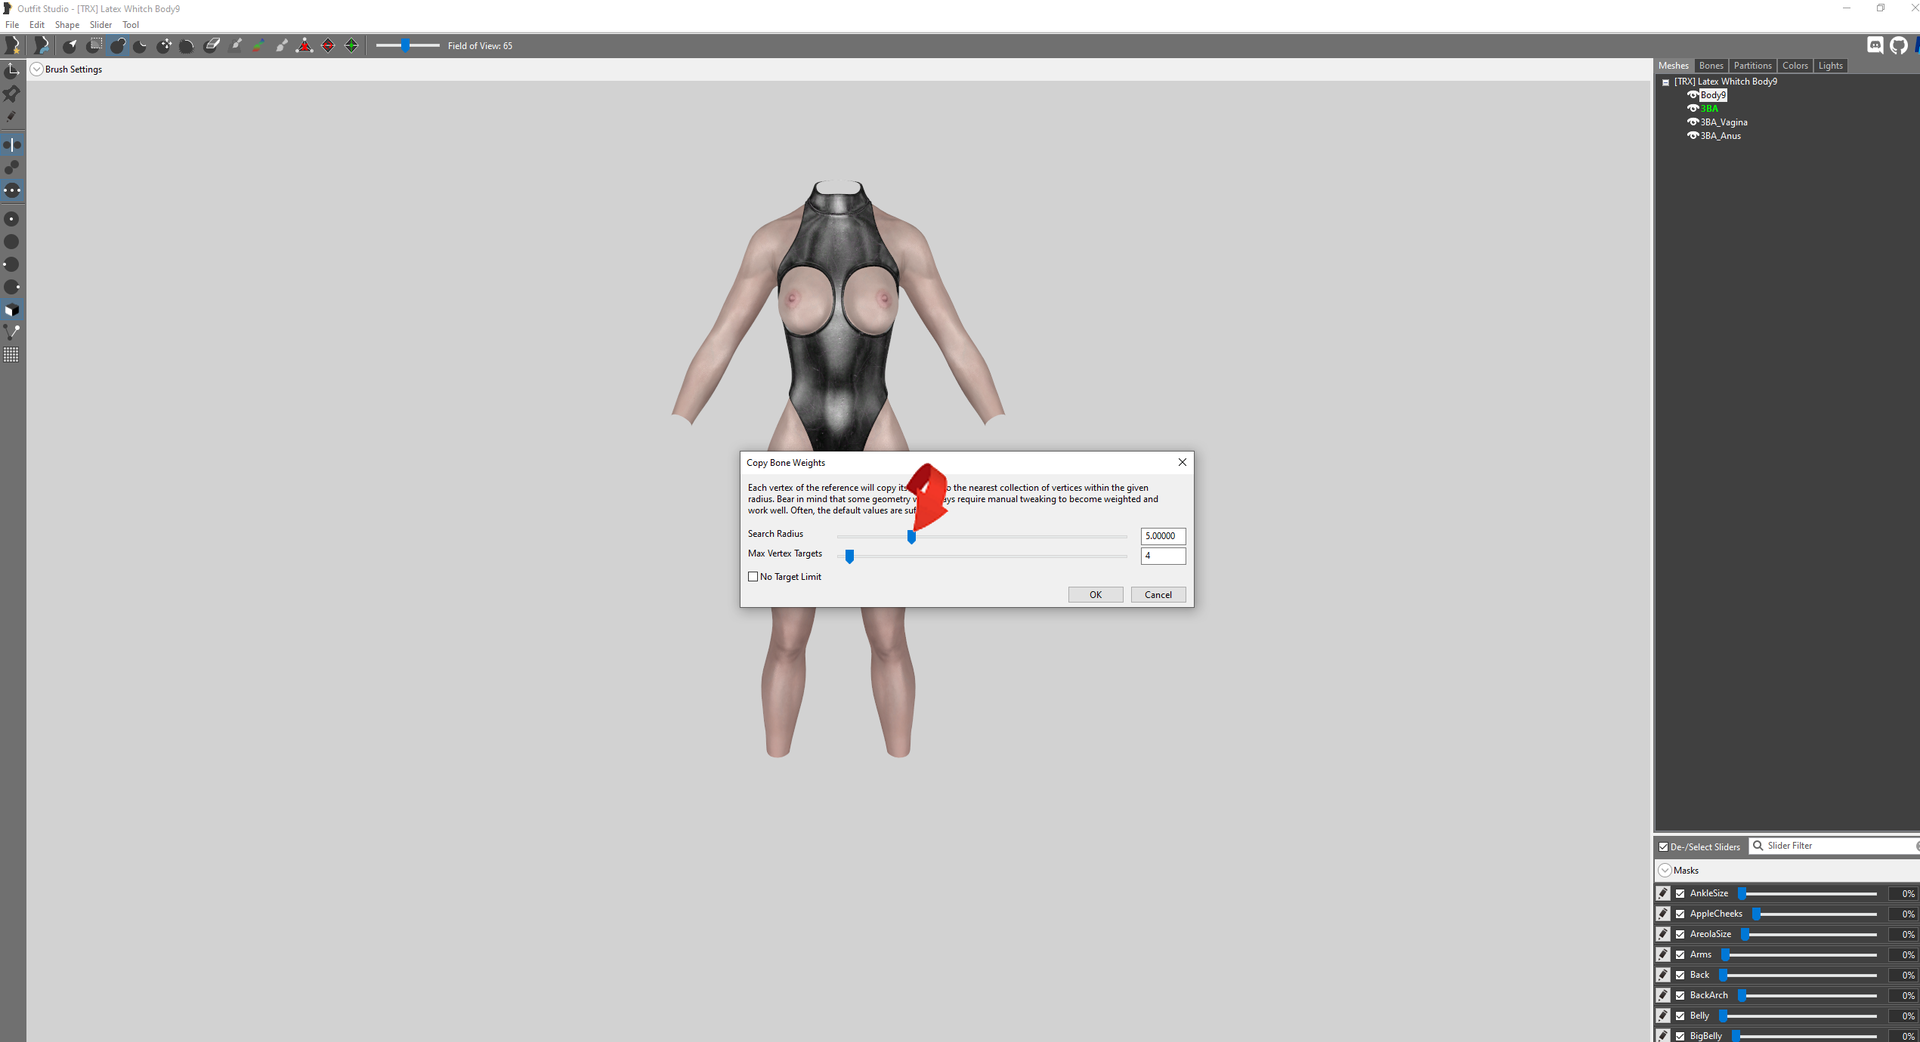1920x1042 pixels.
Task: Toggle visibility of 3BA mesh
Action: pyautogui.click(x=1693, y=108)
